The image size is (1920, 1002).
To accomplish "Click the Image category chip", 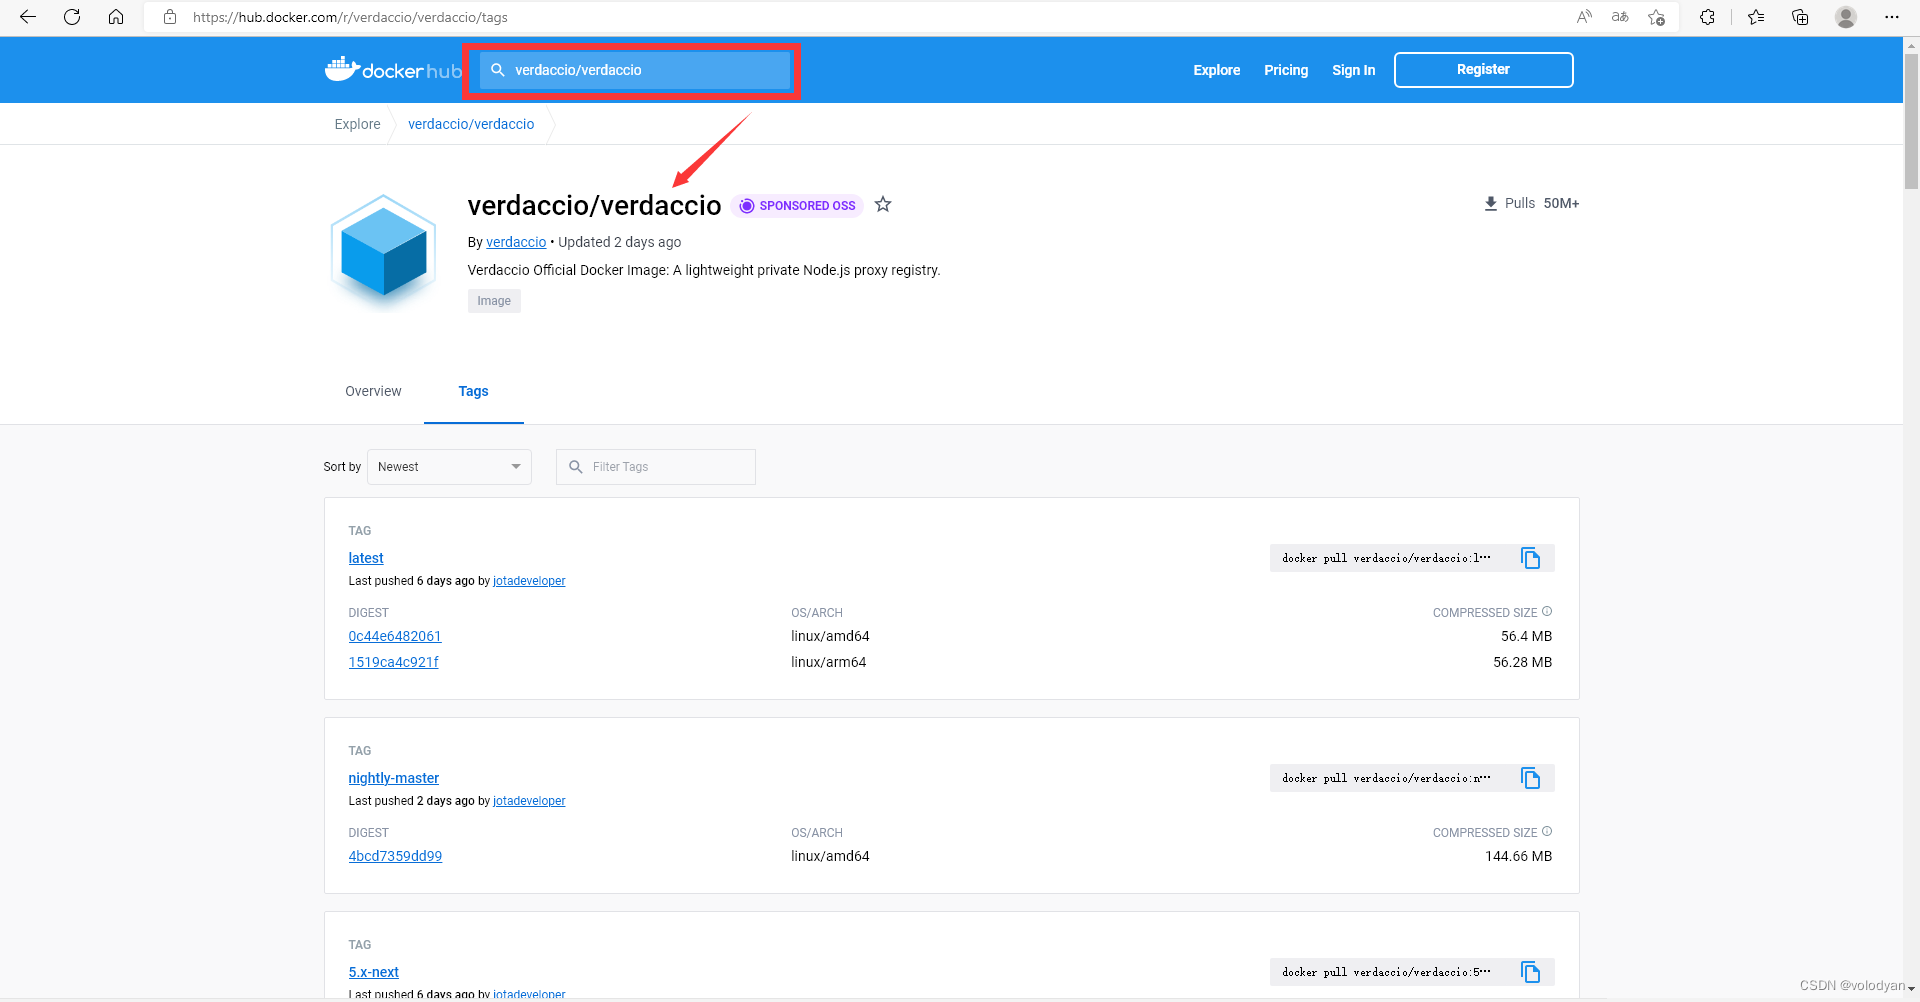I will click(494, 301).
